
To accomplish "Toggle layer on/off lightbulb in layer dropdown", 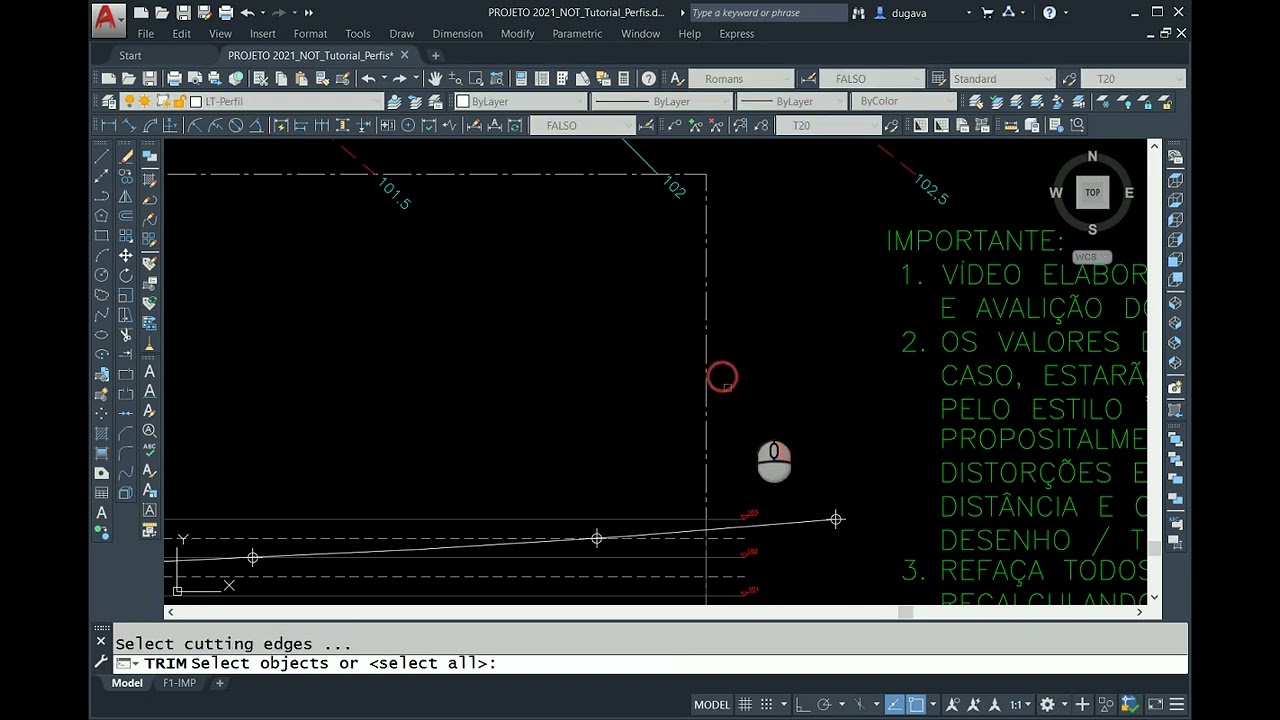I will pyautogui.click(x=129, y=101).
